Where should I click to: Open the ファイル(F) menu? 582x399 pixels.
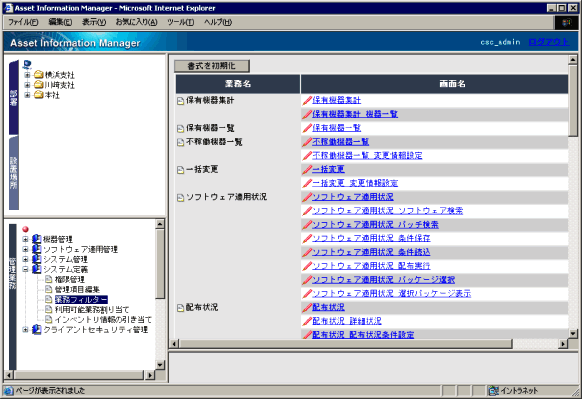click(23, 22)
